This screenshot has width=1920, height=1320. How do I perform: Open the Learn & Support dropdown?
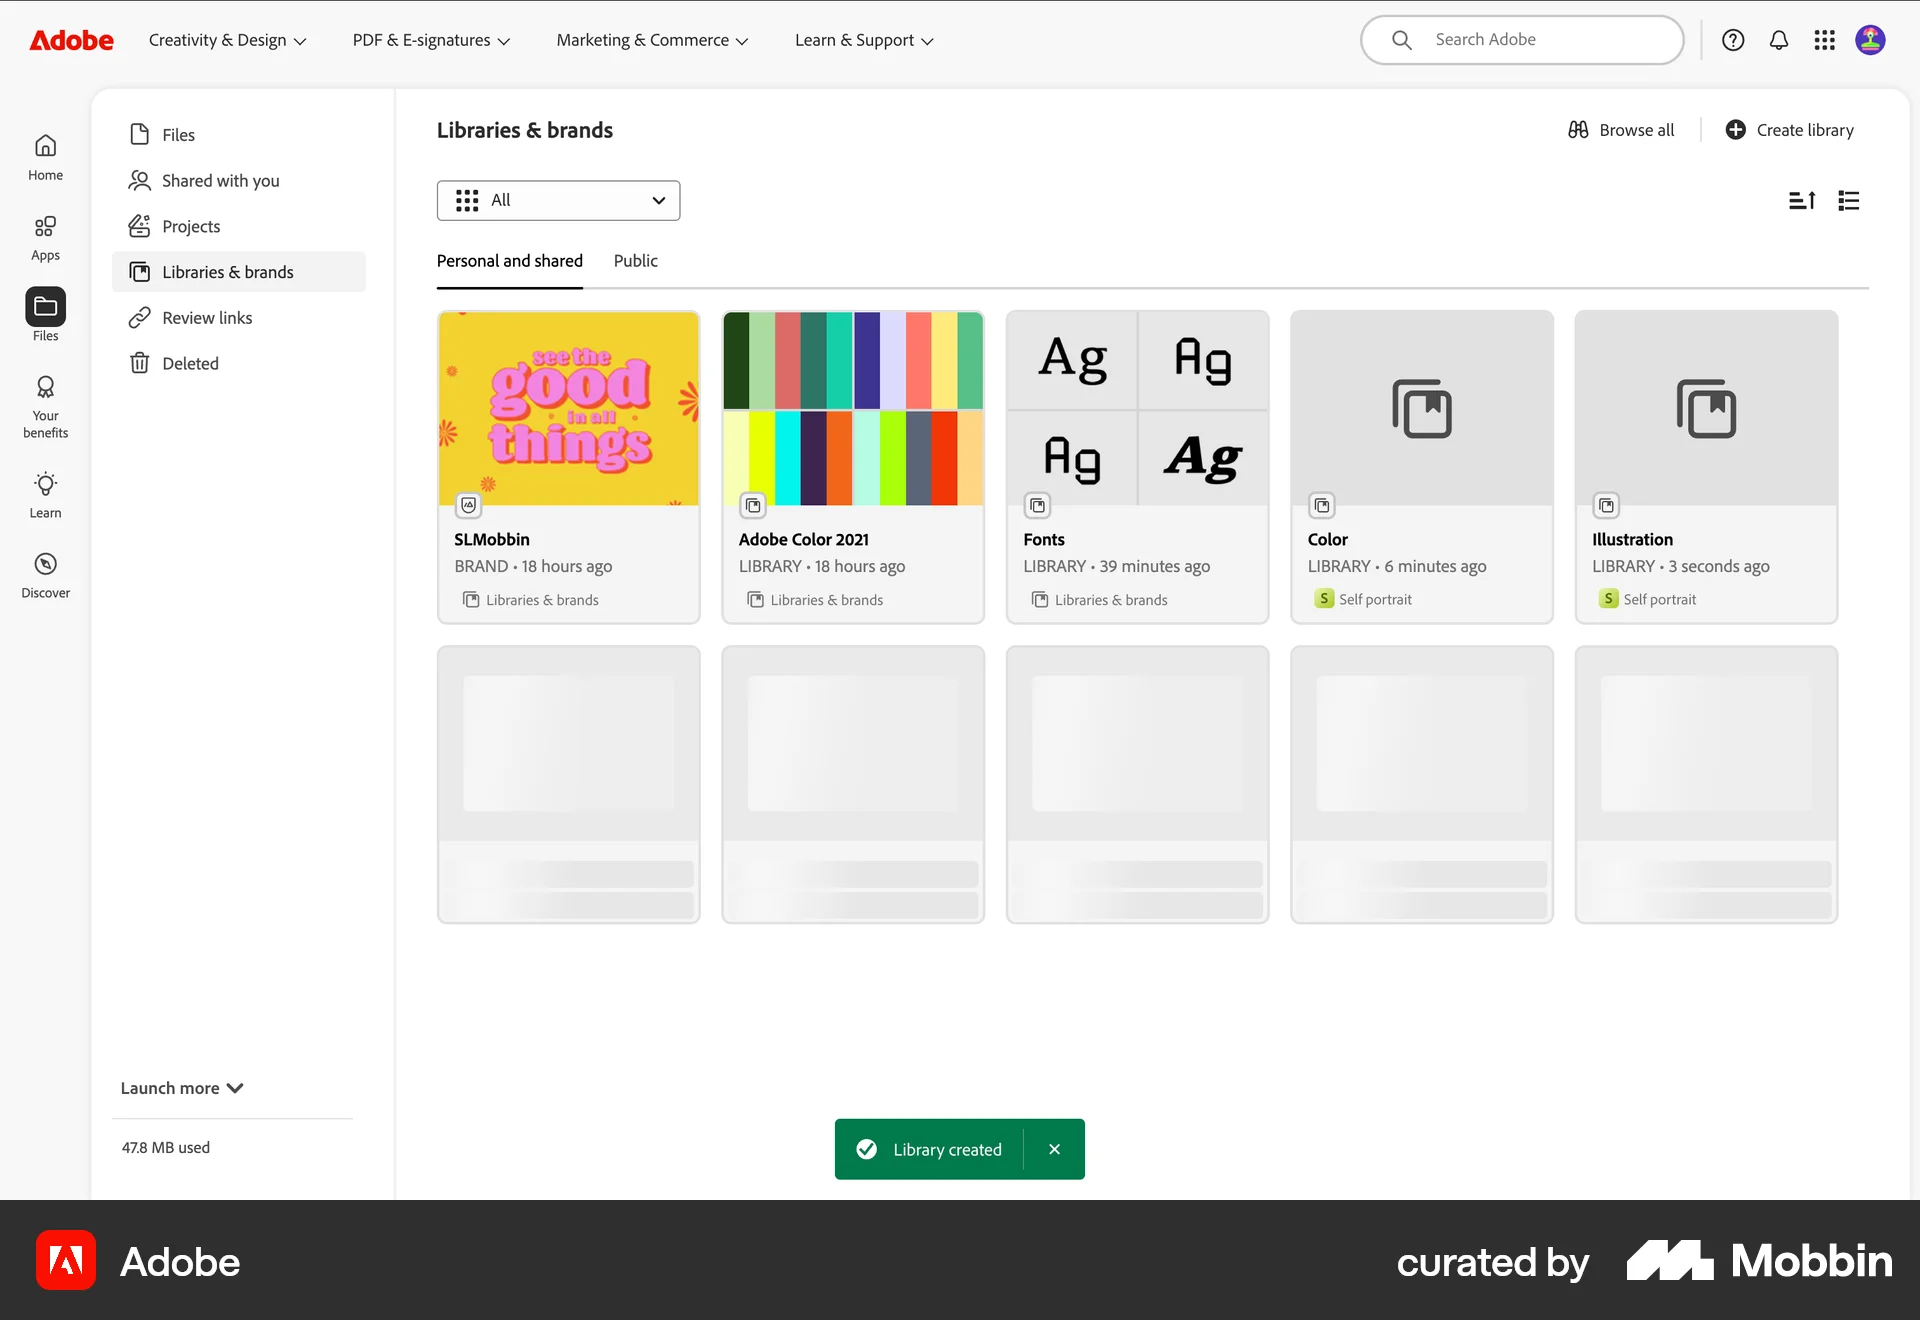pyautogui.click(x=862, y=40)
